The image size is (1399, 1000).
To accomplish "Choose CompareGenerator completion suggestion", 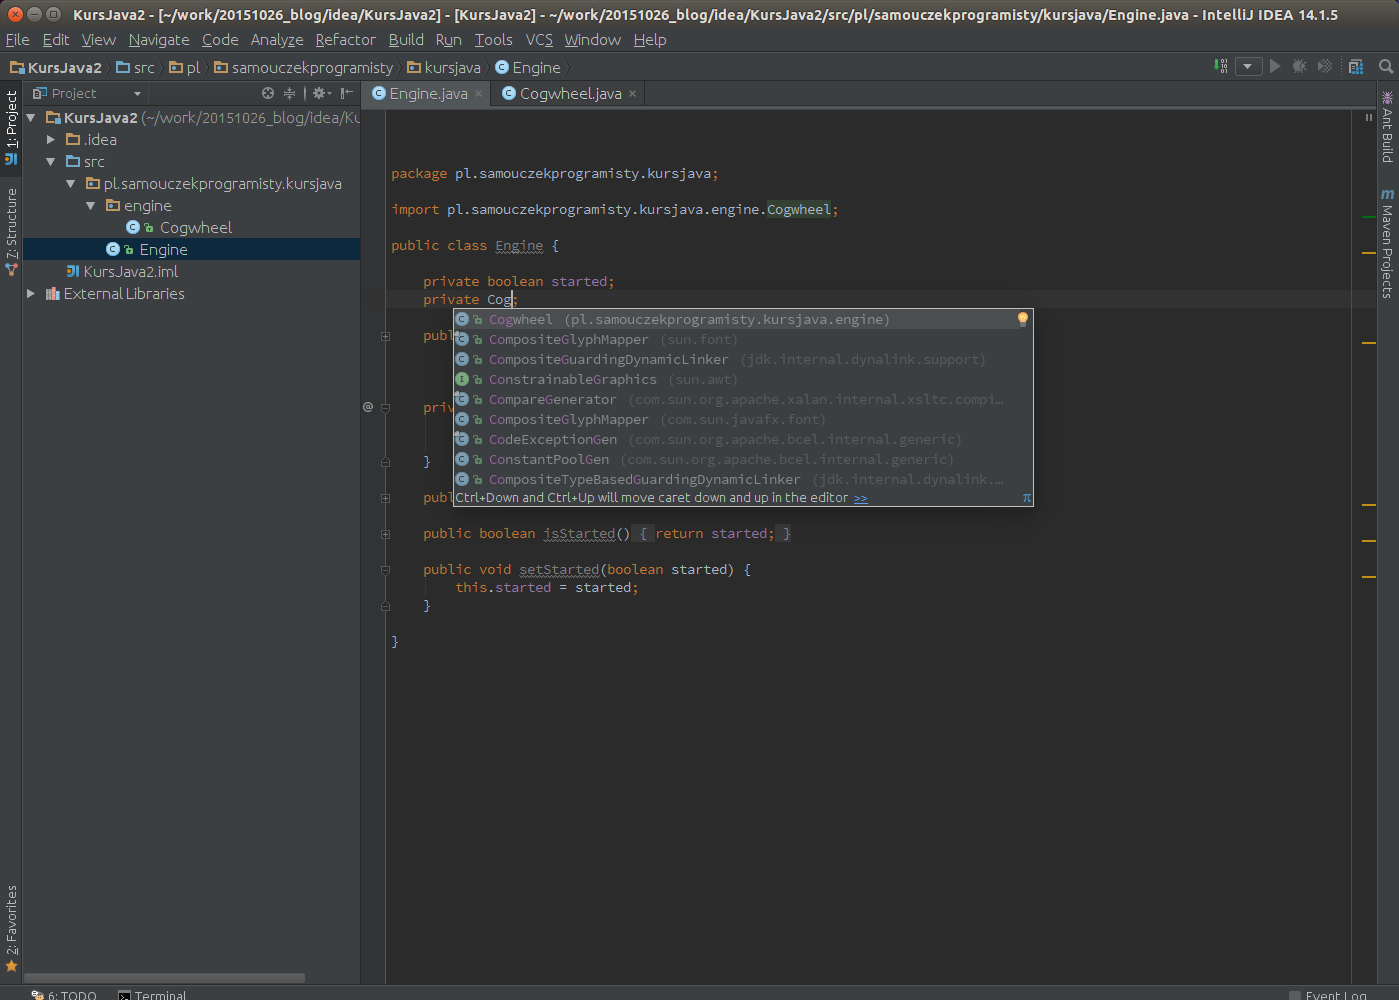I will pos(743,400).
